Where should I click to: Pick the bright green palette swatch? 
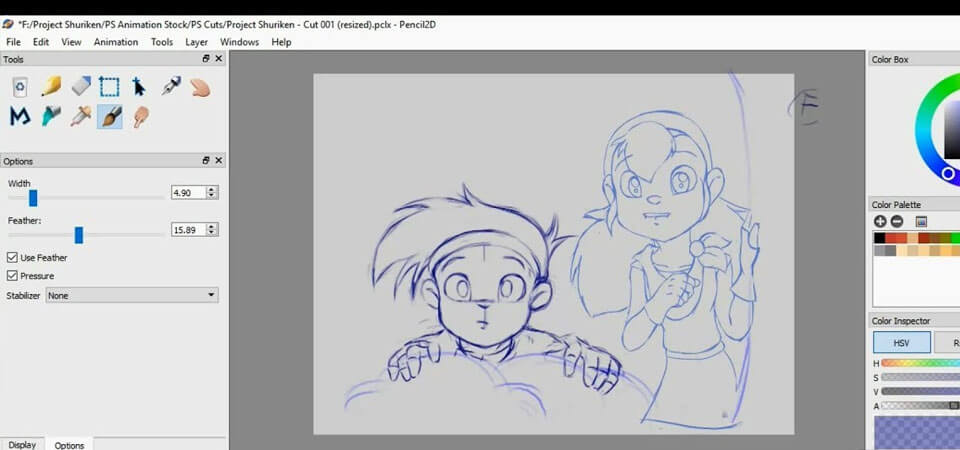957,238
